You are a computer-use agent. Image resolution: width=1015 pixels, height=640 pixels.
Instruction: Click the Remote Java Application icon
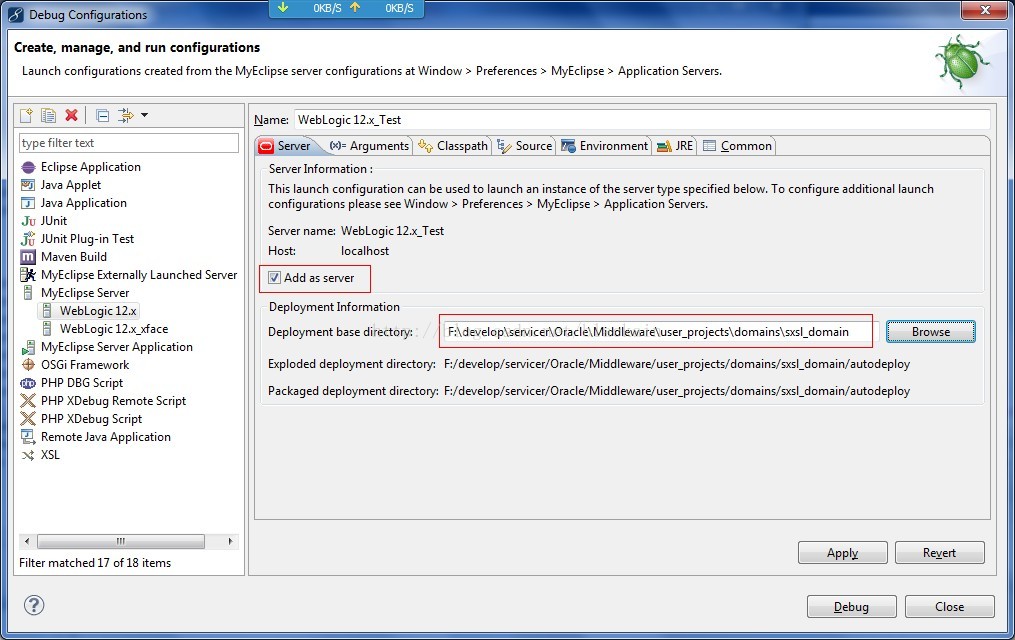click(x=28, y=437)
